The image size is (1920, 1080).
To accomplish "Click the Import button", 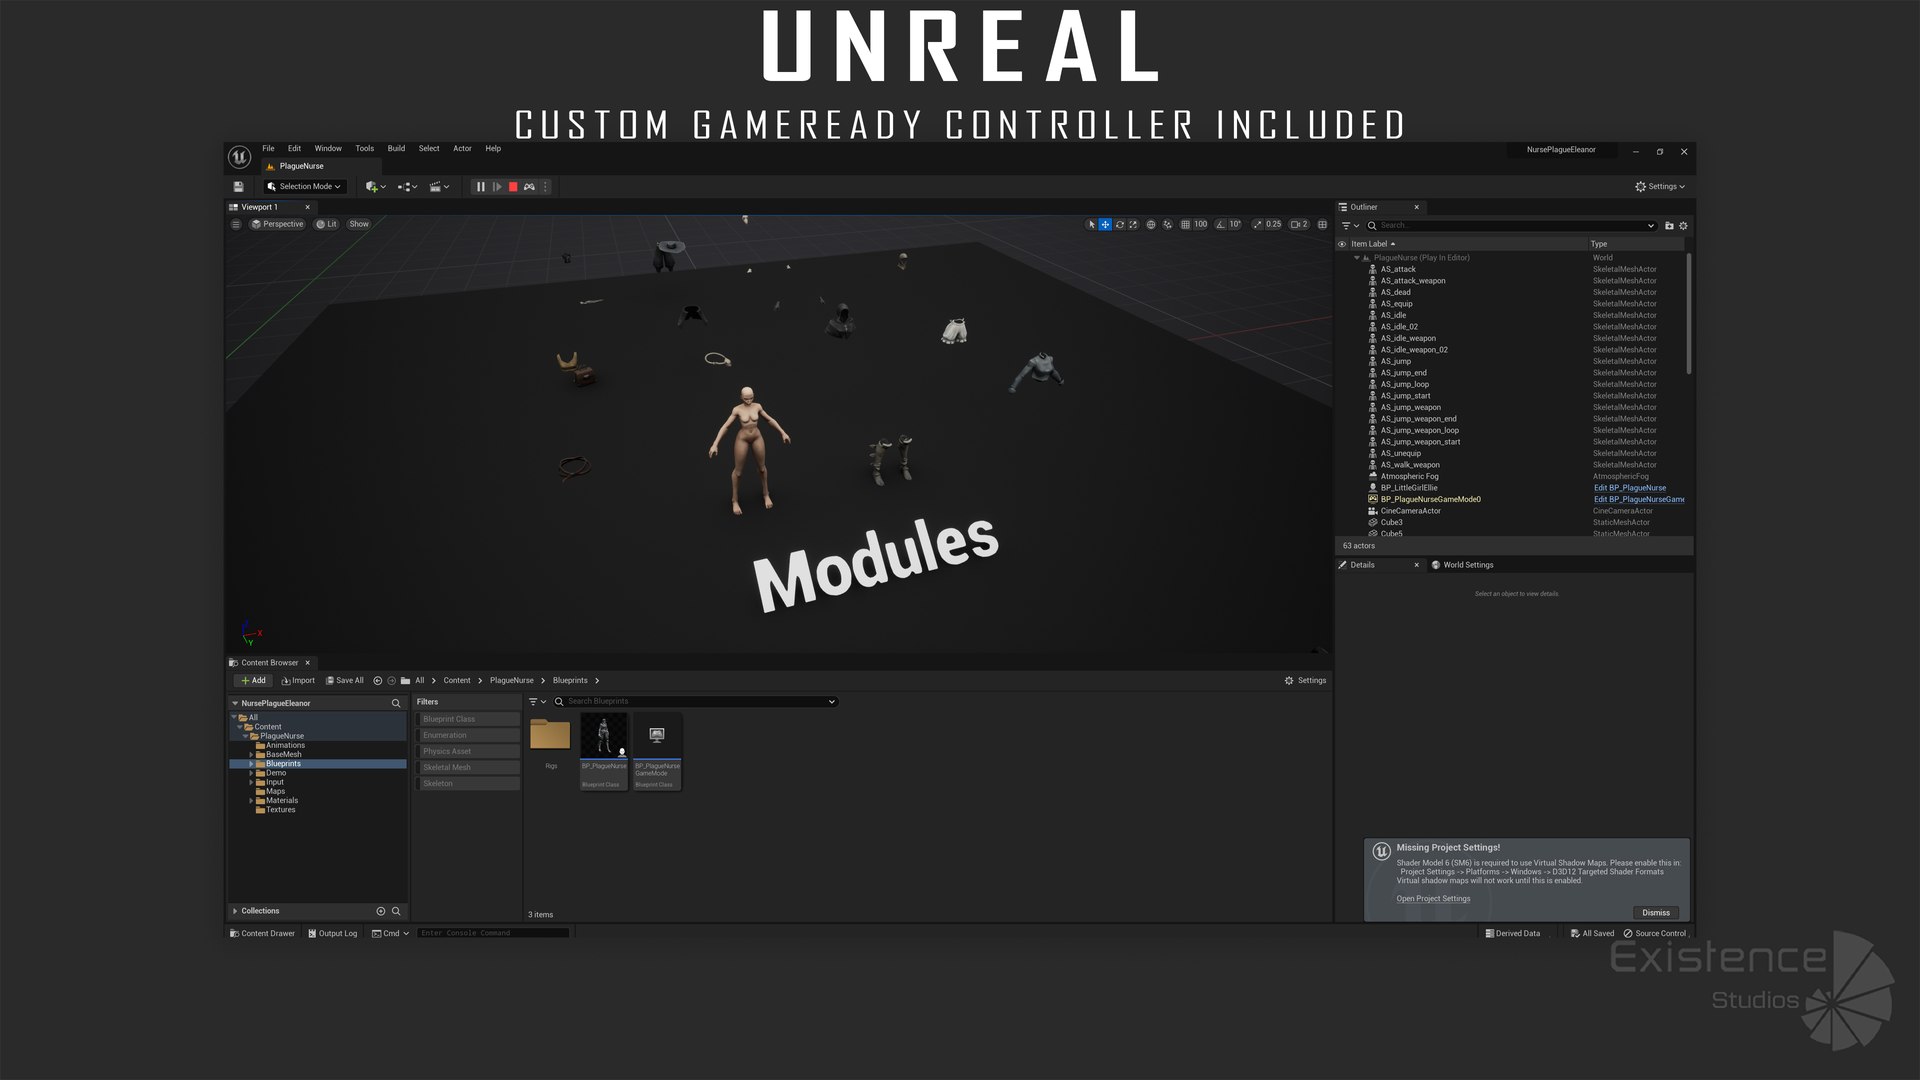I will [x=298, y=681].
